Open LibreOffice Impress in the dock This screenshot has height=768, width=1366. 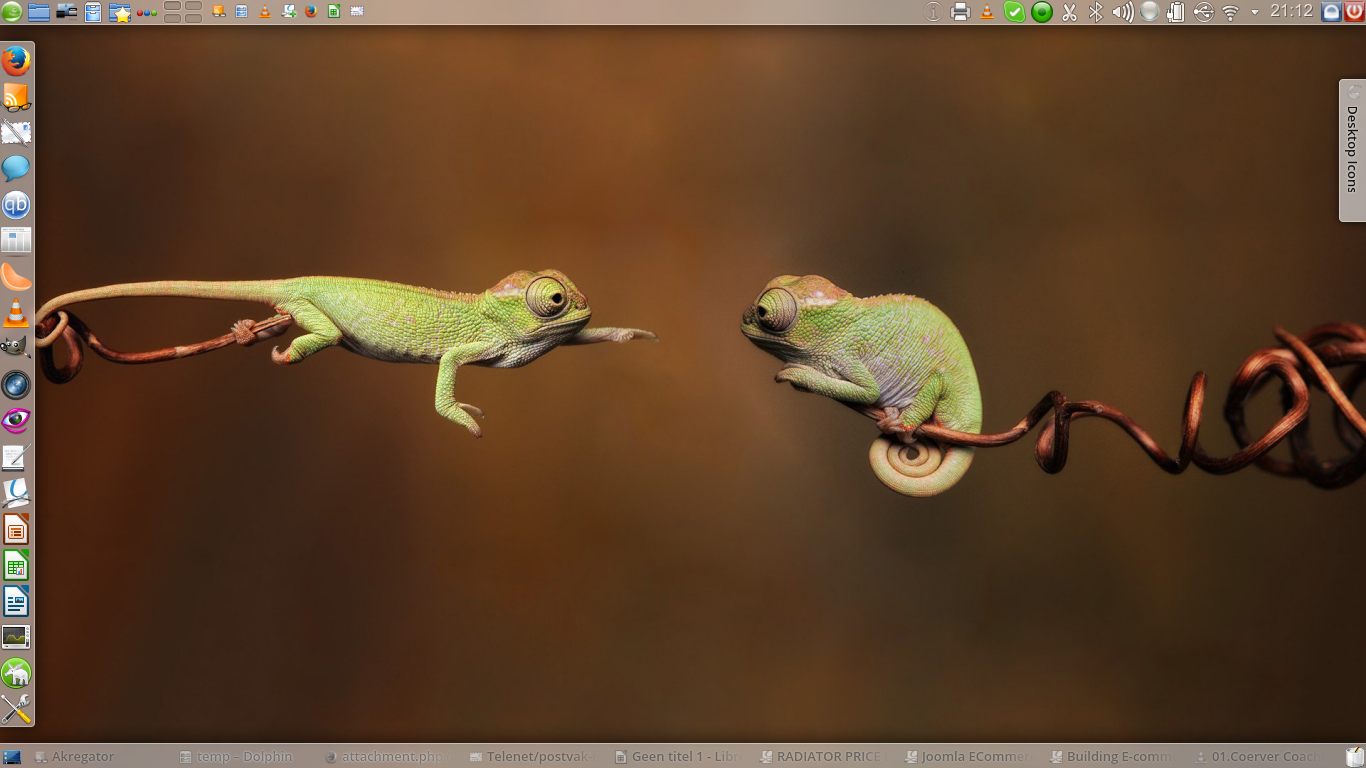[16, 529]
